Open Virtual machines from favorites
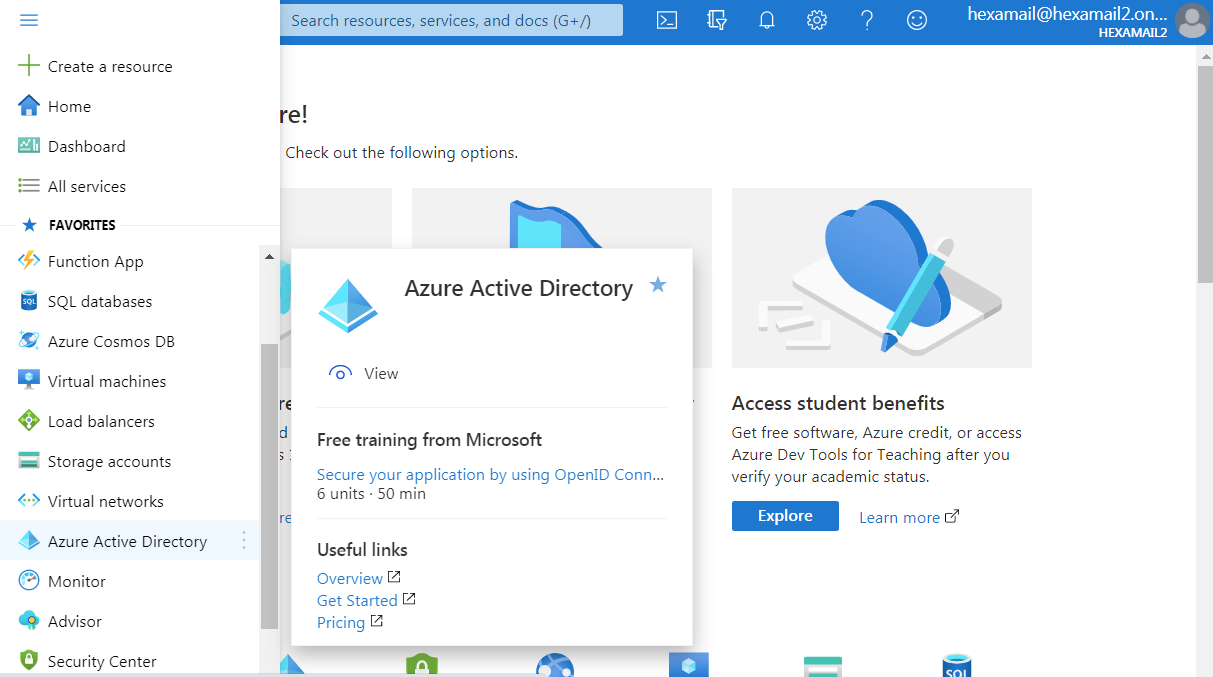The width and height of the screenshot is (1213, 677). tap(106, 381)
